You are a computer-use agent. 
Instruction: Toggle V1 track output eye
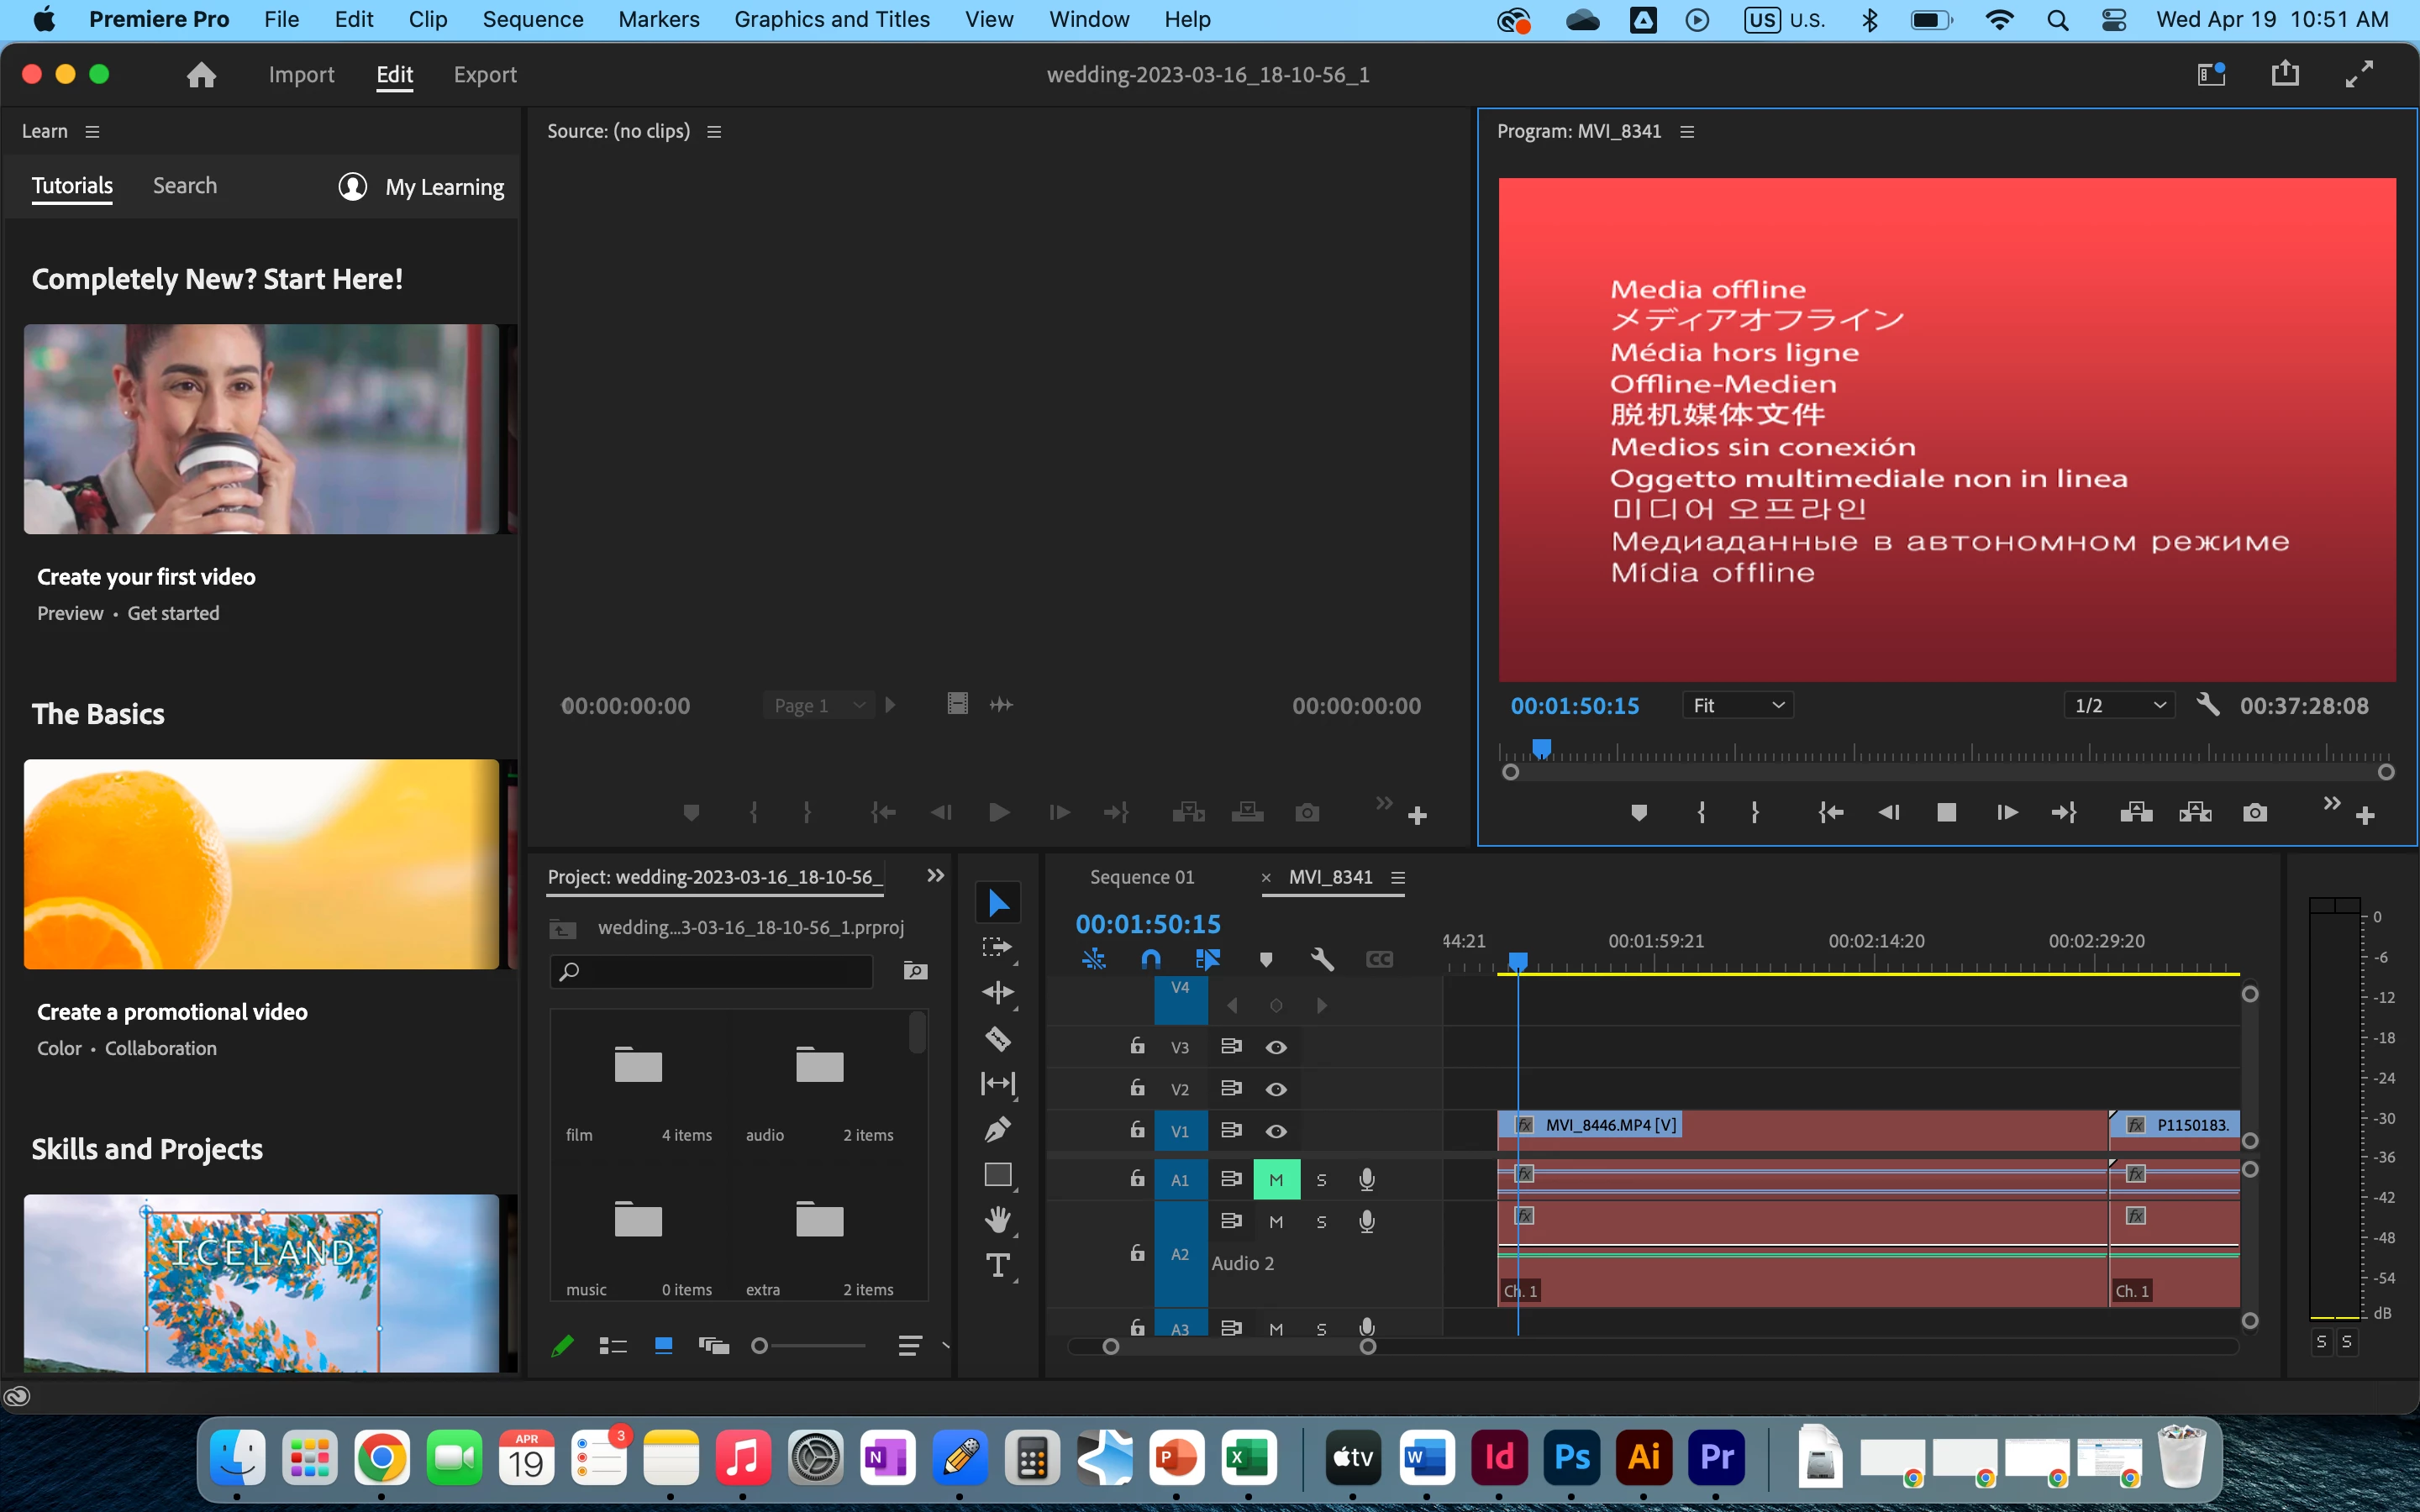click(1276, 1131)
